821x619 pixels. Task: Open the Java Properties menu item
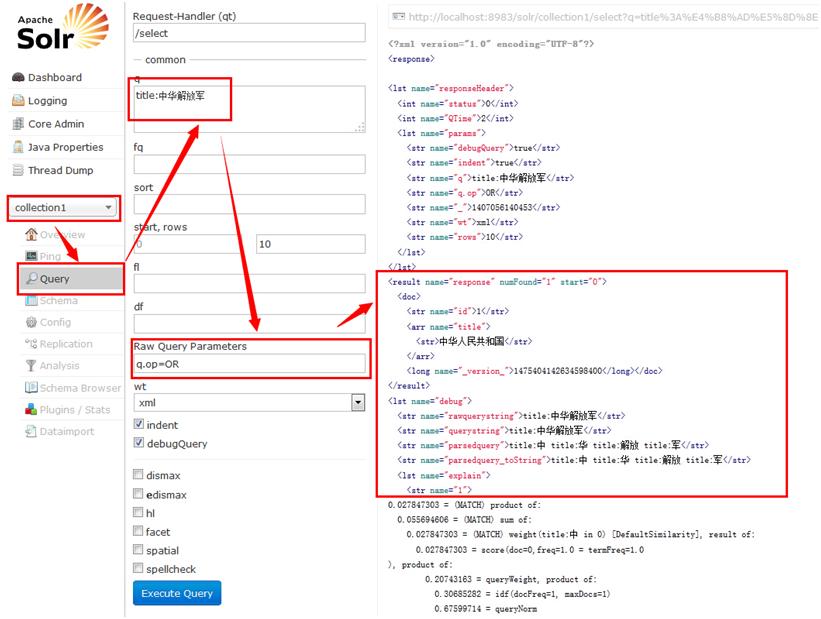(x=65, y=147)
